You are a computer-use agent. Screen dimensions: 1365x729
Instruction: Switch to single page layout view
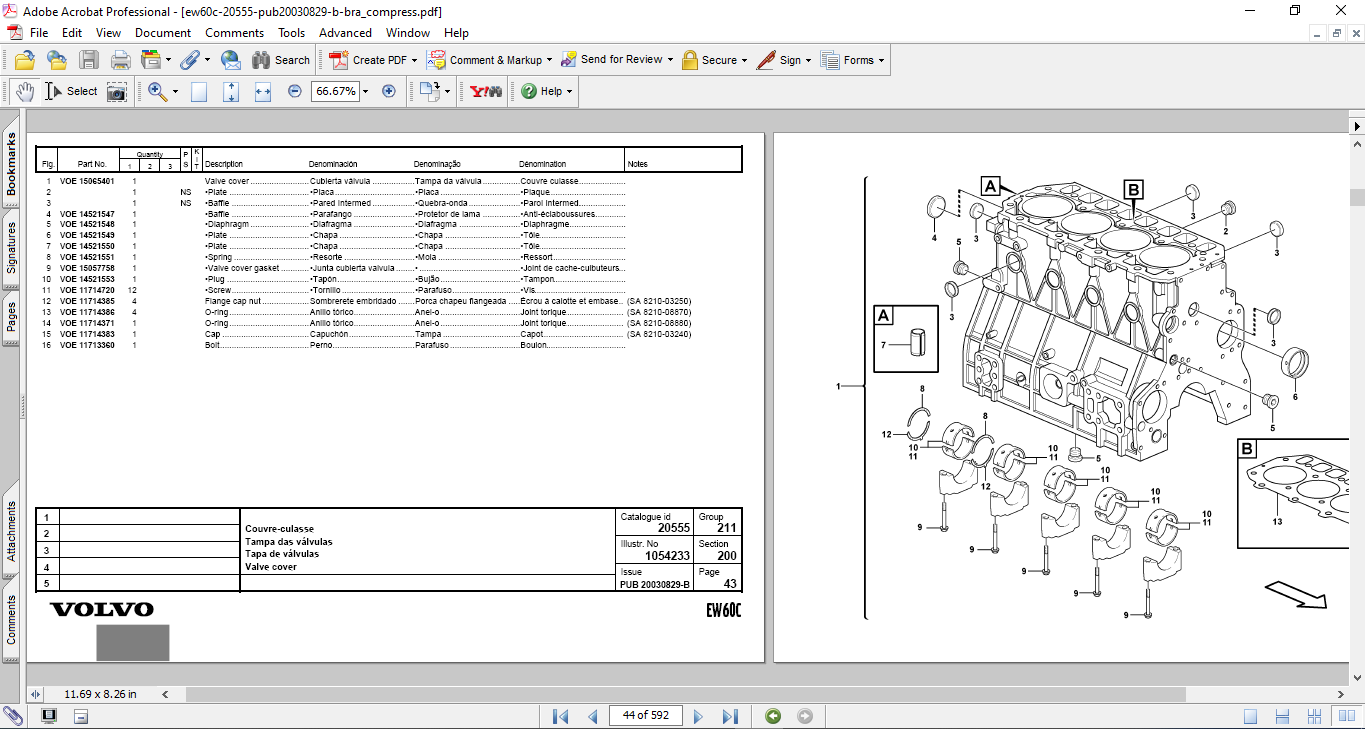click(x=1251, y=716)
